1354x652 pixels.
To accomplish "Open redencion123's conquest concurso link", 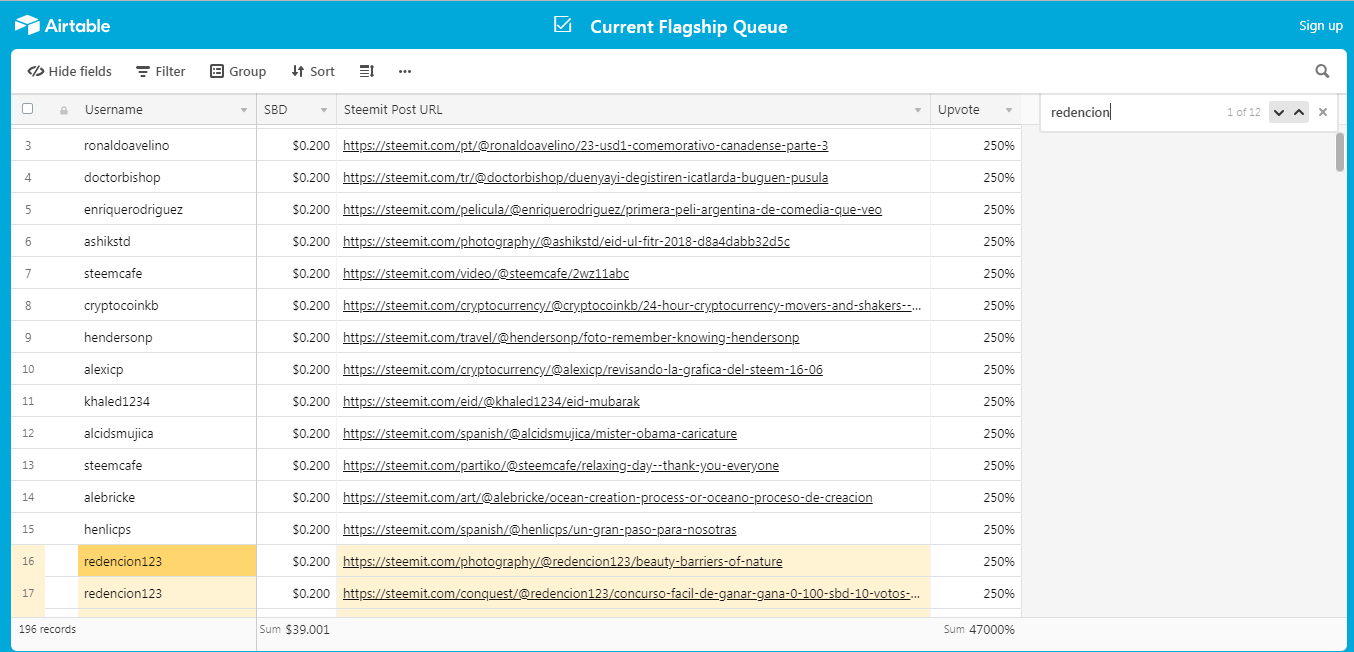I will point(633,594).
